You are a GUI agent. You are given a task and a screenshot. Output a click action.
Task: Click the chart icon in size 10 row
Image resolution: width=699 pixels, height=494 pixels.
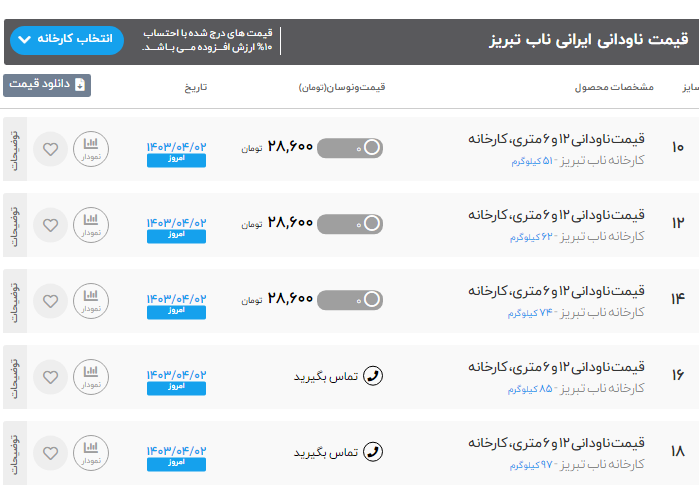click(x=91, y=150)
